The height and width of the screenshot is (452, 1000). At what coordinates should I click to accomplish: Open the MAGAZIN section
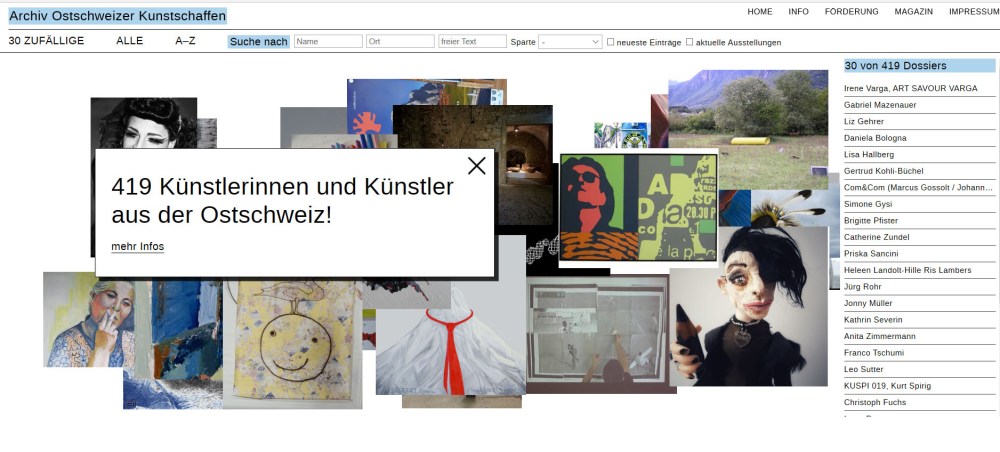pos(913,11)
